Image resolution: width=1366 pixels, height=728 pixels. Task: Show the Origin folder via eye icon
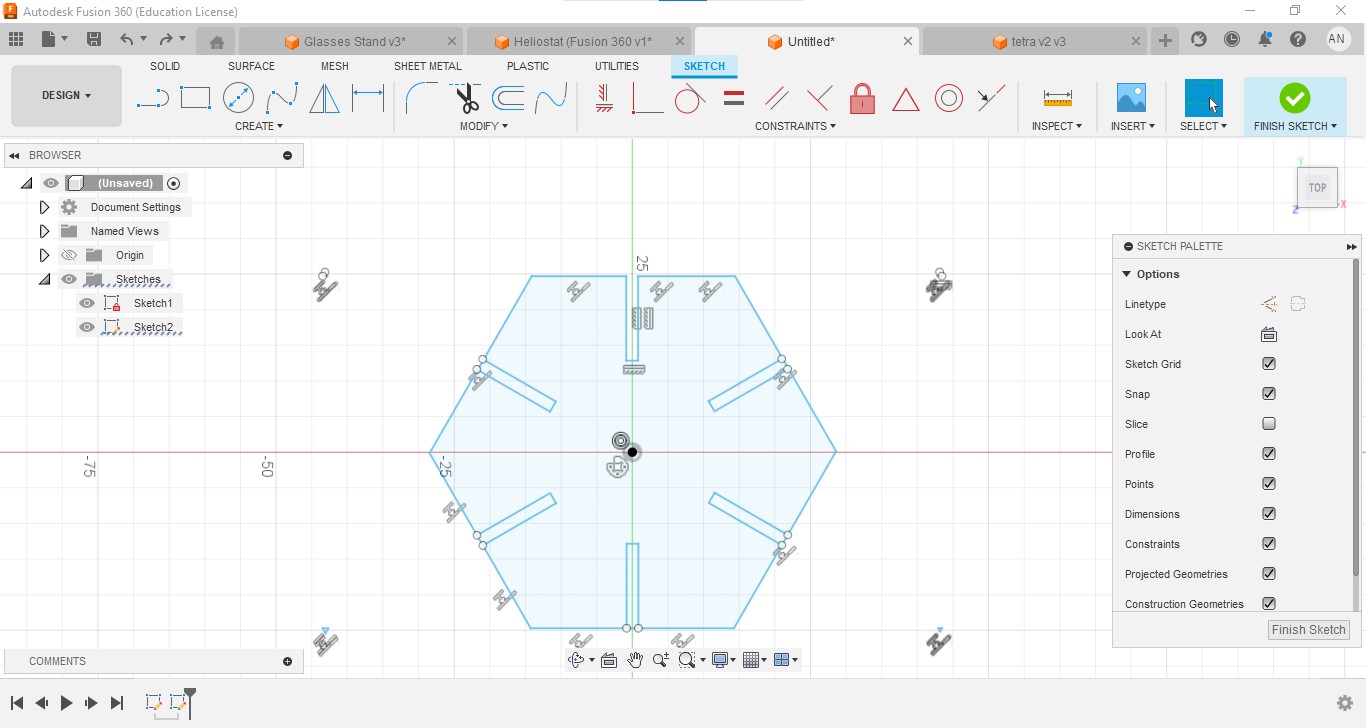(x=69, y=255)
